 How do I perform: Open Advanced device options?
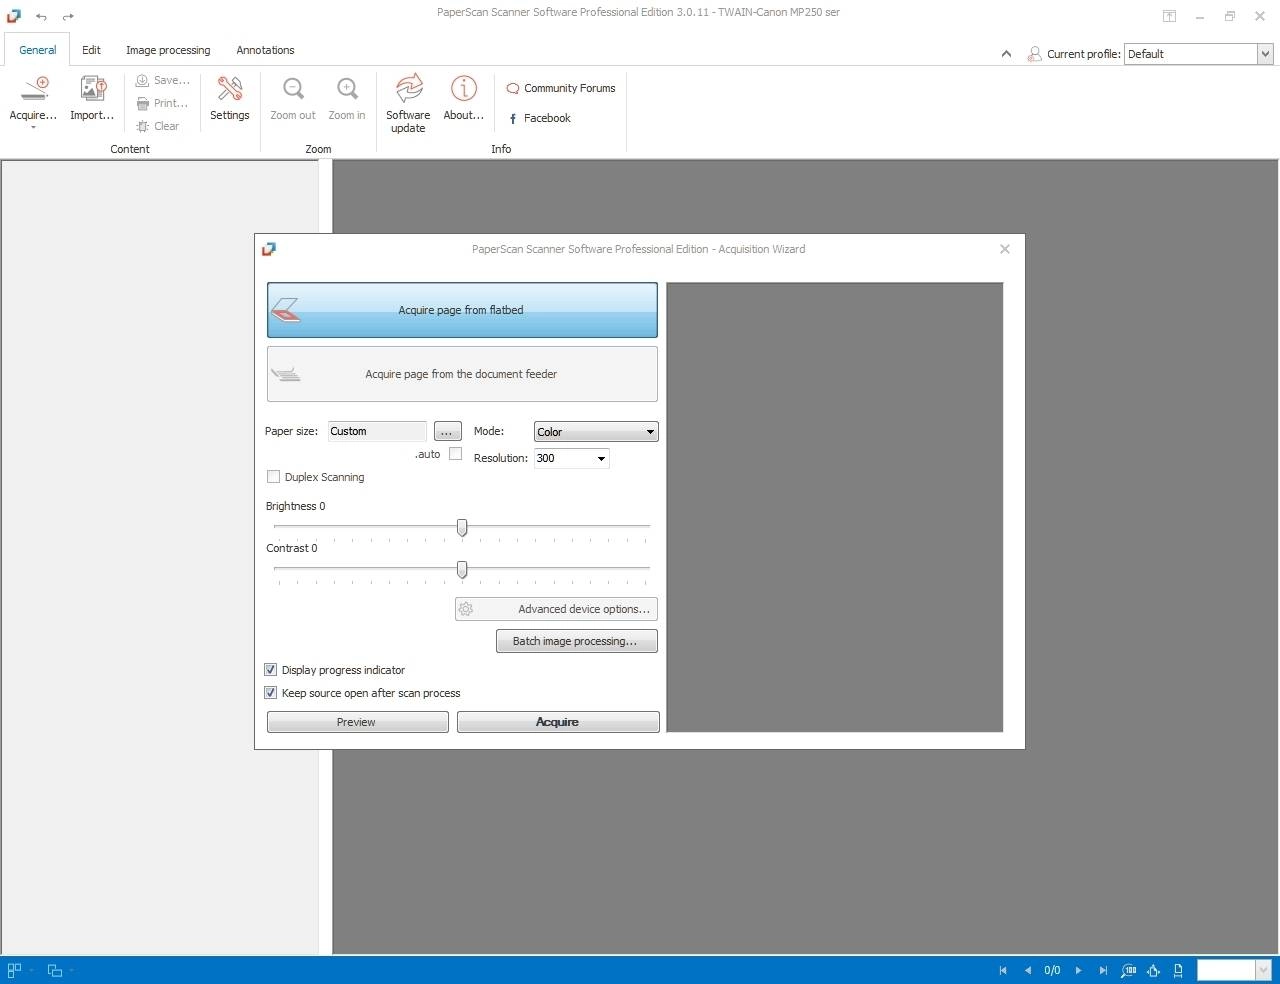[556, 609]
